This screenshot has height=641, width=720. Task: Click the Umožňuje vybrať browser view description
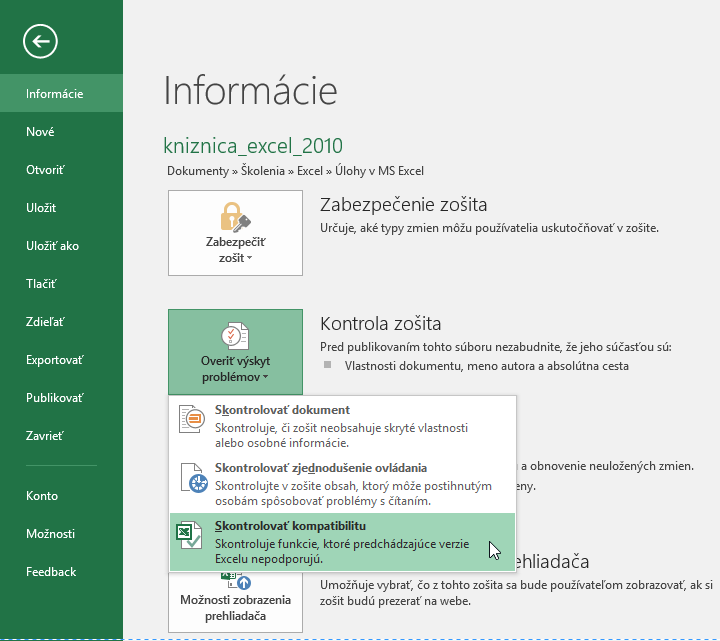[x=517, y=593]
